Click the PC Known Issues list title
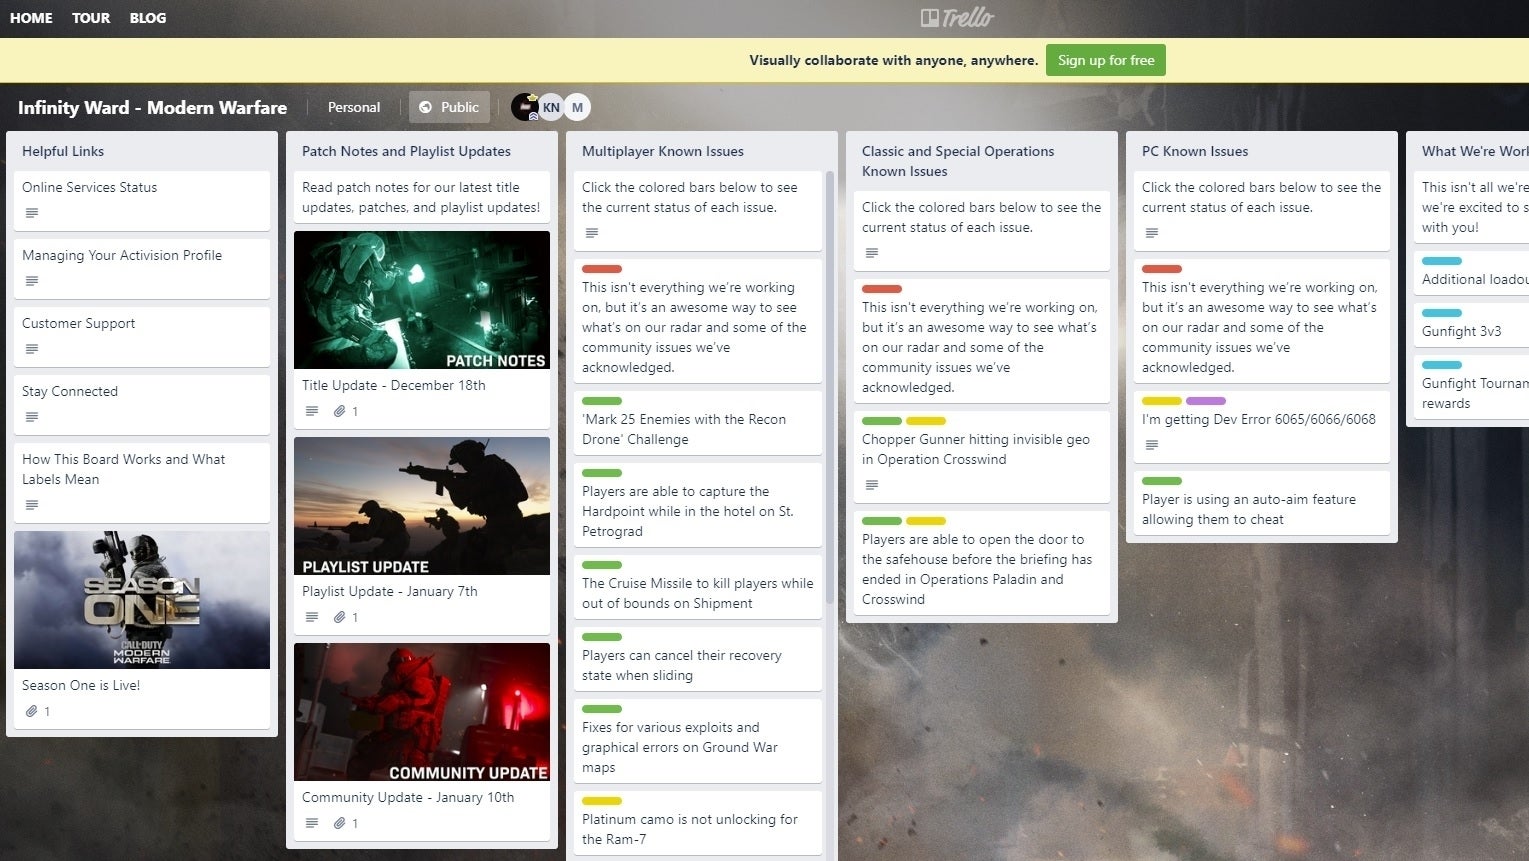 click(x=1195, y=151)
